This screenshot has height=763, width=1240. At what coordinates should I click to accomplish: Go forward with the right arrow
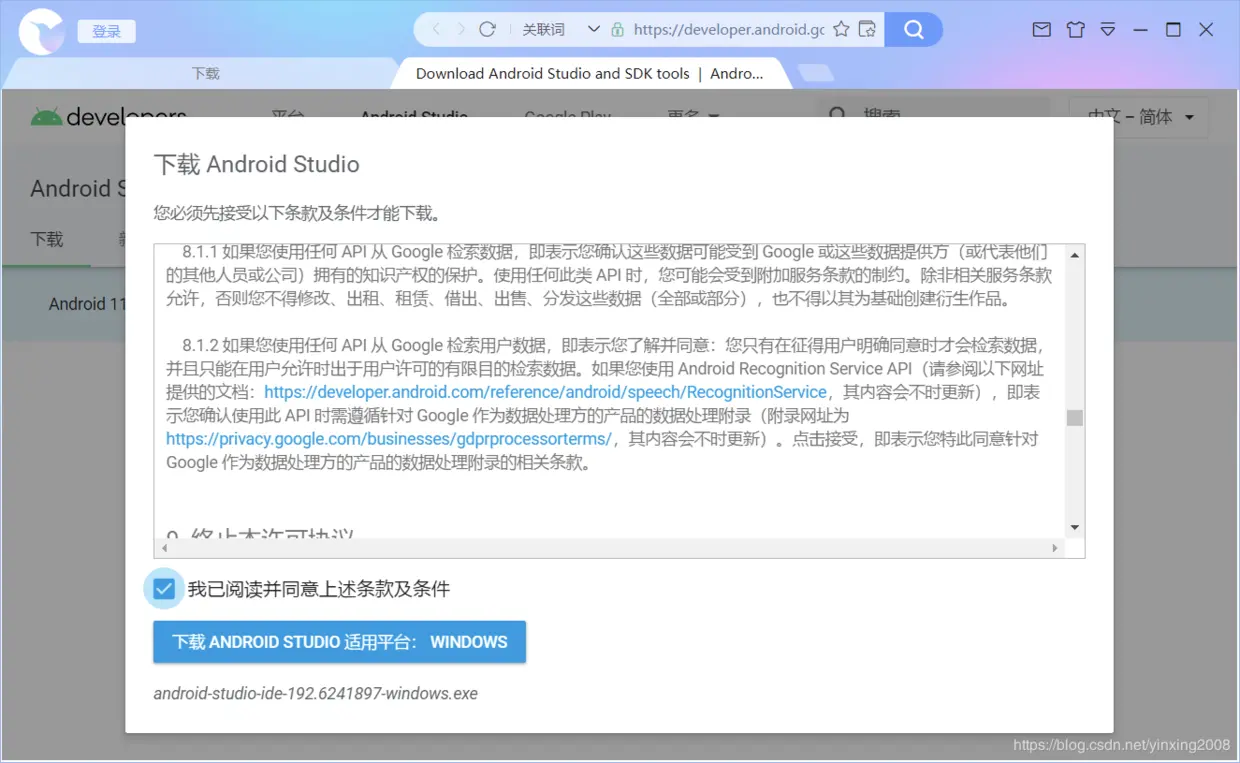461,29
